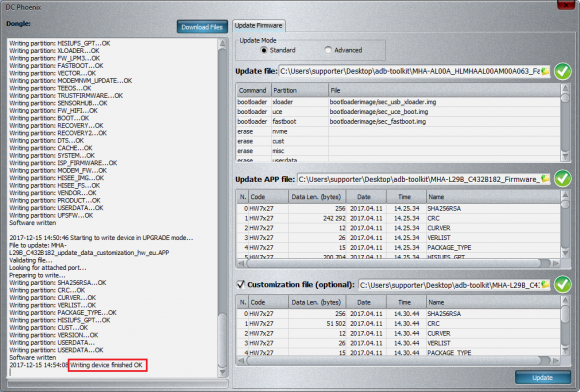Select the erase misc row
The height and width of the screenshot is (392, 580).
(x=398, y=151)
